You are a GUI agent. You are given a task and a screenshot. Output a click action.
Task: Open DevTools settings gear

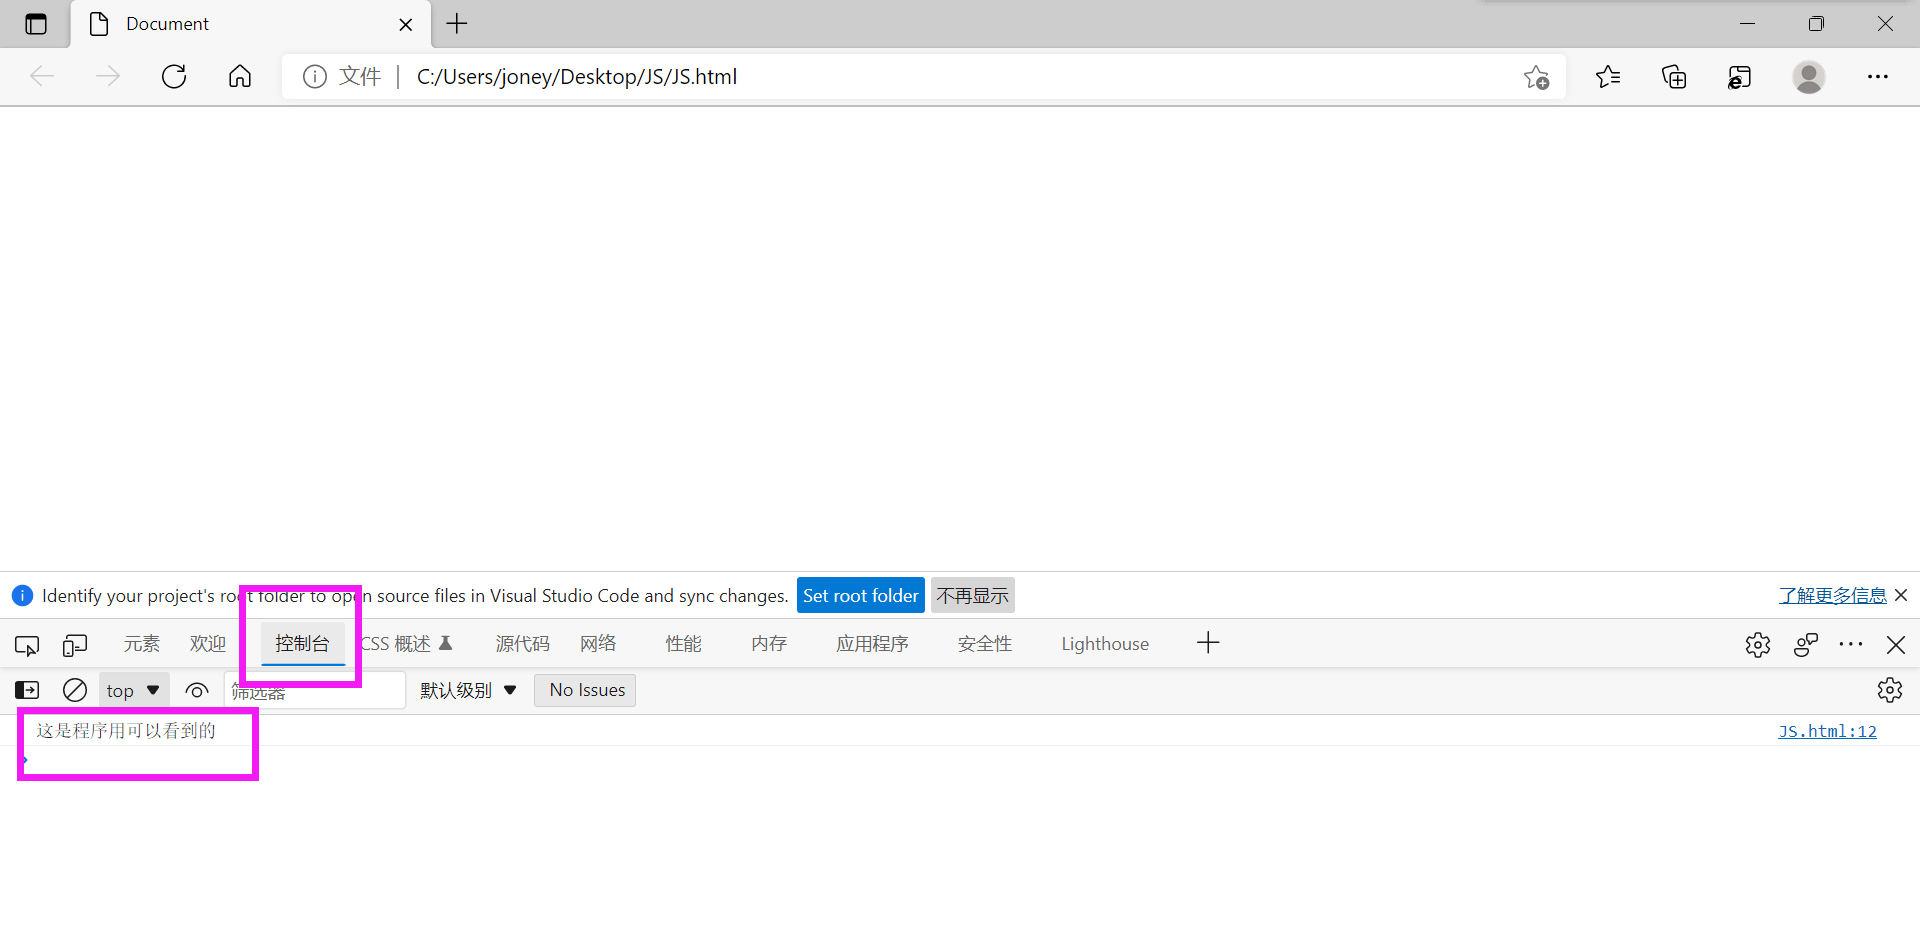click(1758, 645)
